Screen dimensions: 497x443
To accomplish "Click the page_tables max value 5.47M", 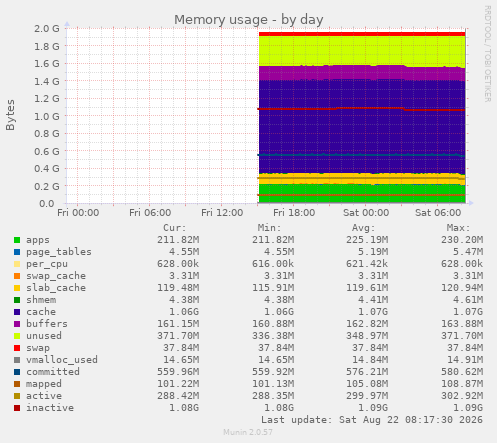I will 468,252.
